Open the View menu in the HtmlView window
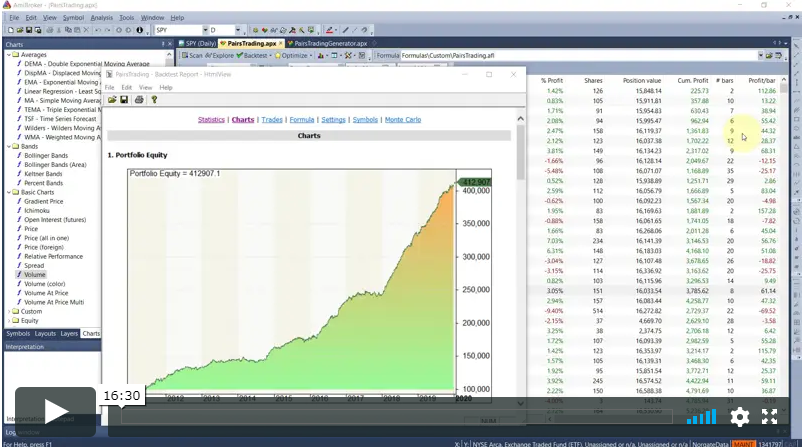Image resolution: width=803 pixels, height=447 pixels. (145, 88)
